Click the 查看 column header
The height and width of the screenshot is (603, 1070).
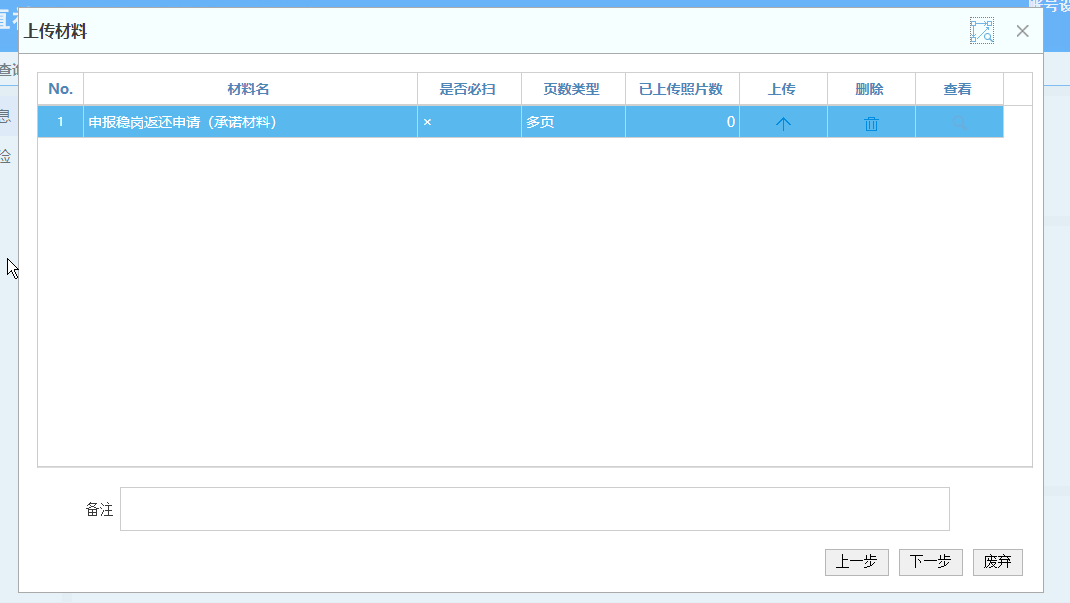(958, 89)
